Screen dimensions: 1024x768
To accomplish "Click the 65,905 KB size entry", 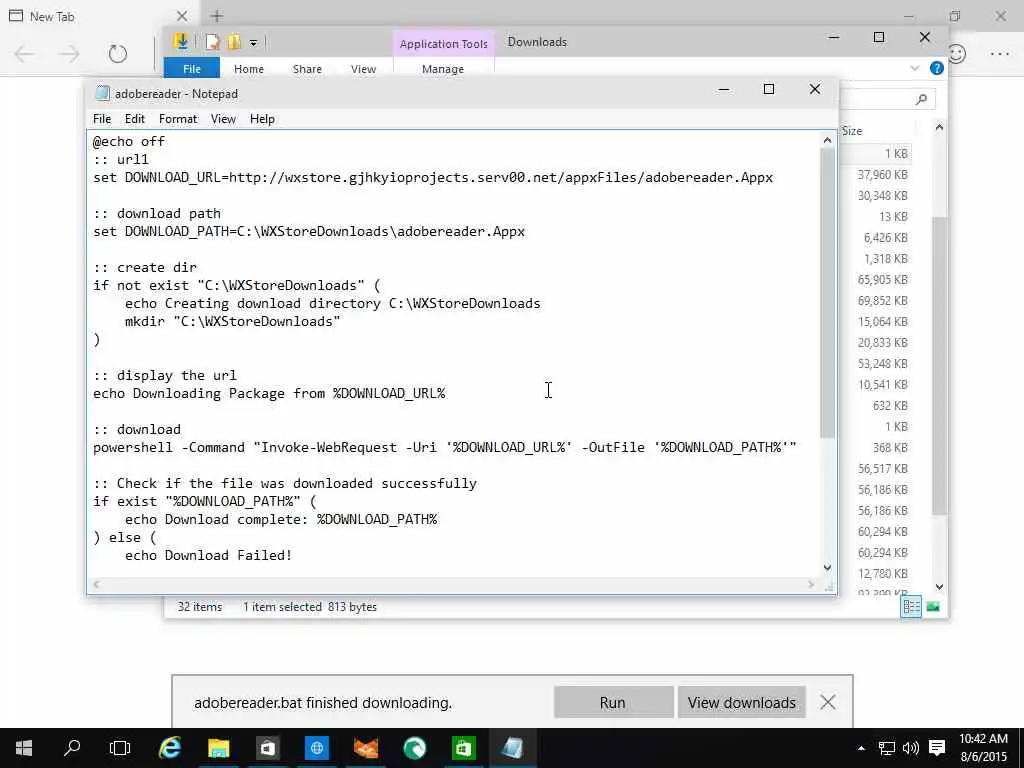I will [x=882, y=280].
